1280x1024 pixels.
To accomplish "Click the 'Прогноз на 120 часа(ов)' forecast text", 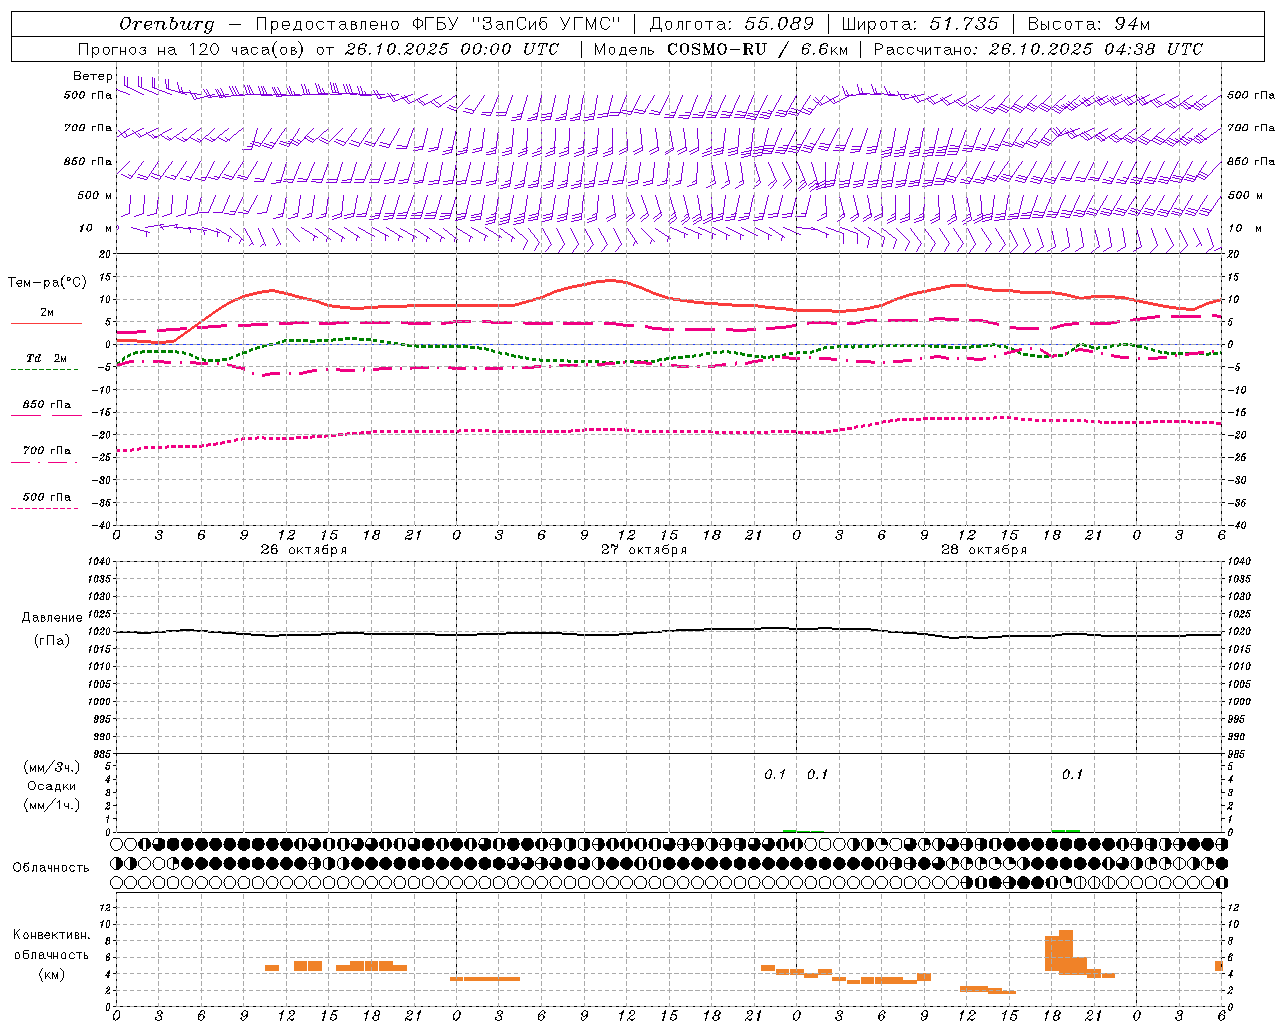I will [x=192, y=49].
